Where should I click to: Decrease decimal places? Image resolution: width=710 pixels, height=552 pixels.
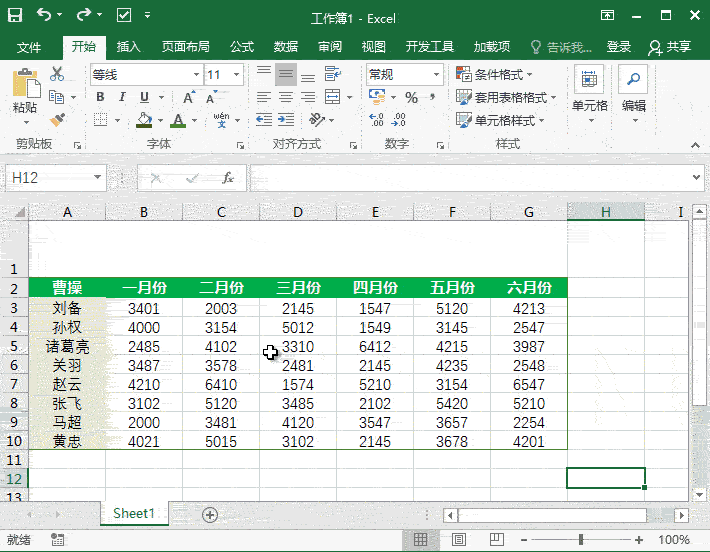pyautogui.click(x=398, y=120)
